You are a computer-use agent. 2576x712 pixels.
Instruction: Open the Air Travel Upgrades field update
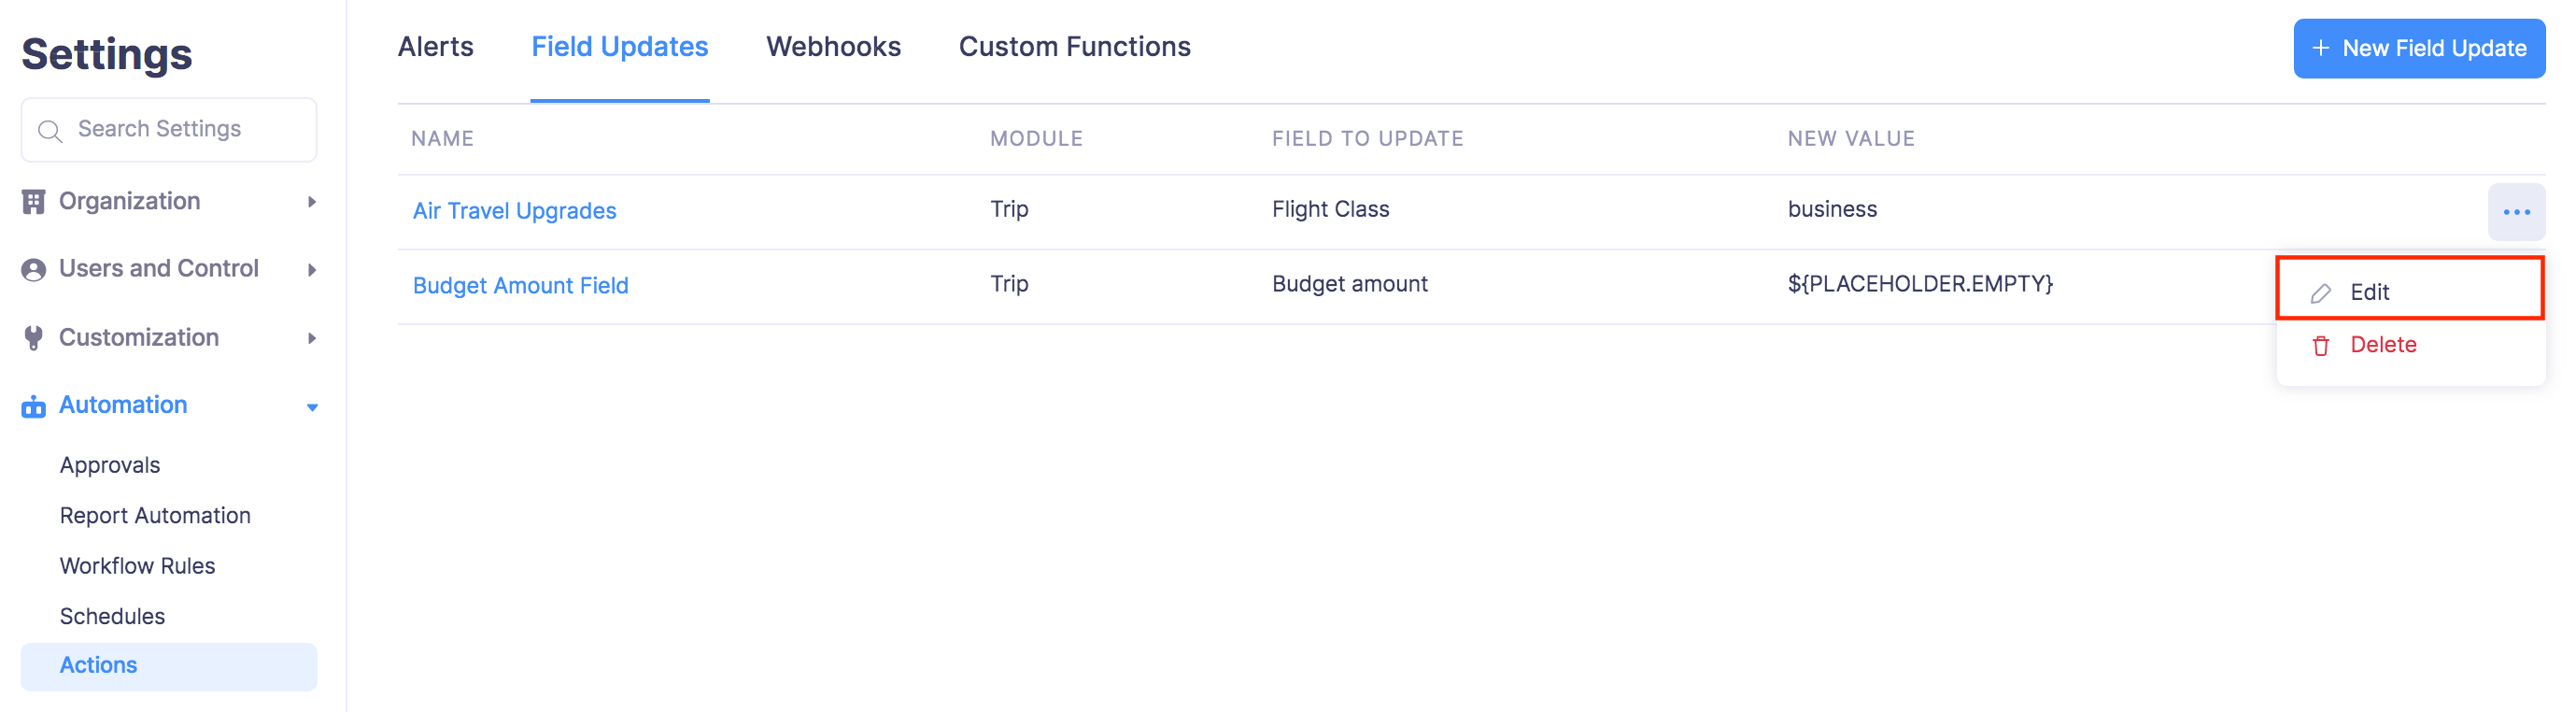[x=514, y=210]
